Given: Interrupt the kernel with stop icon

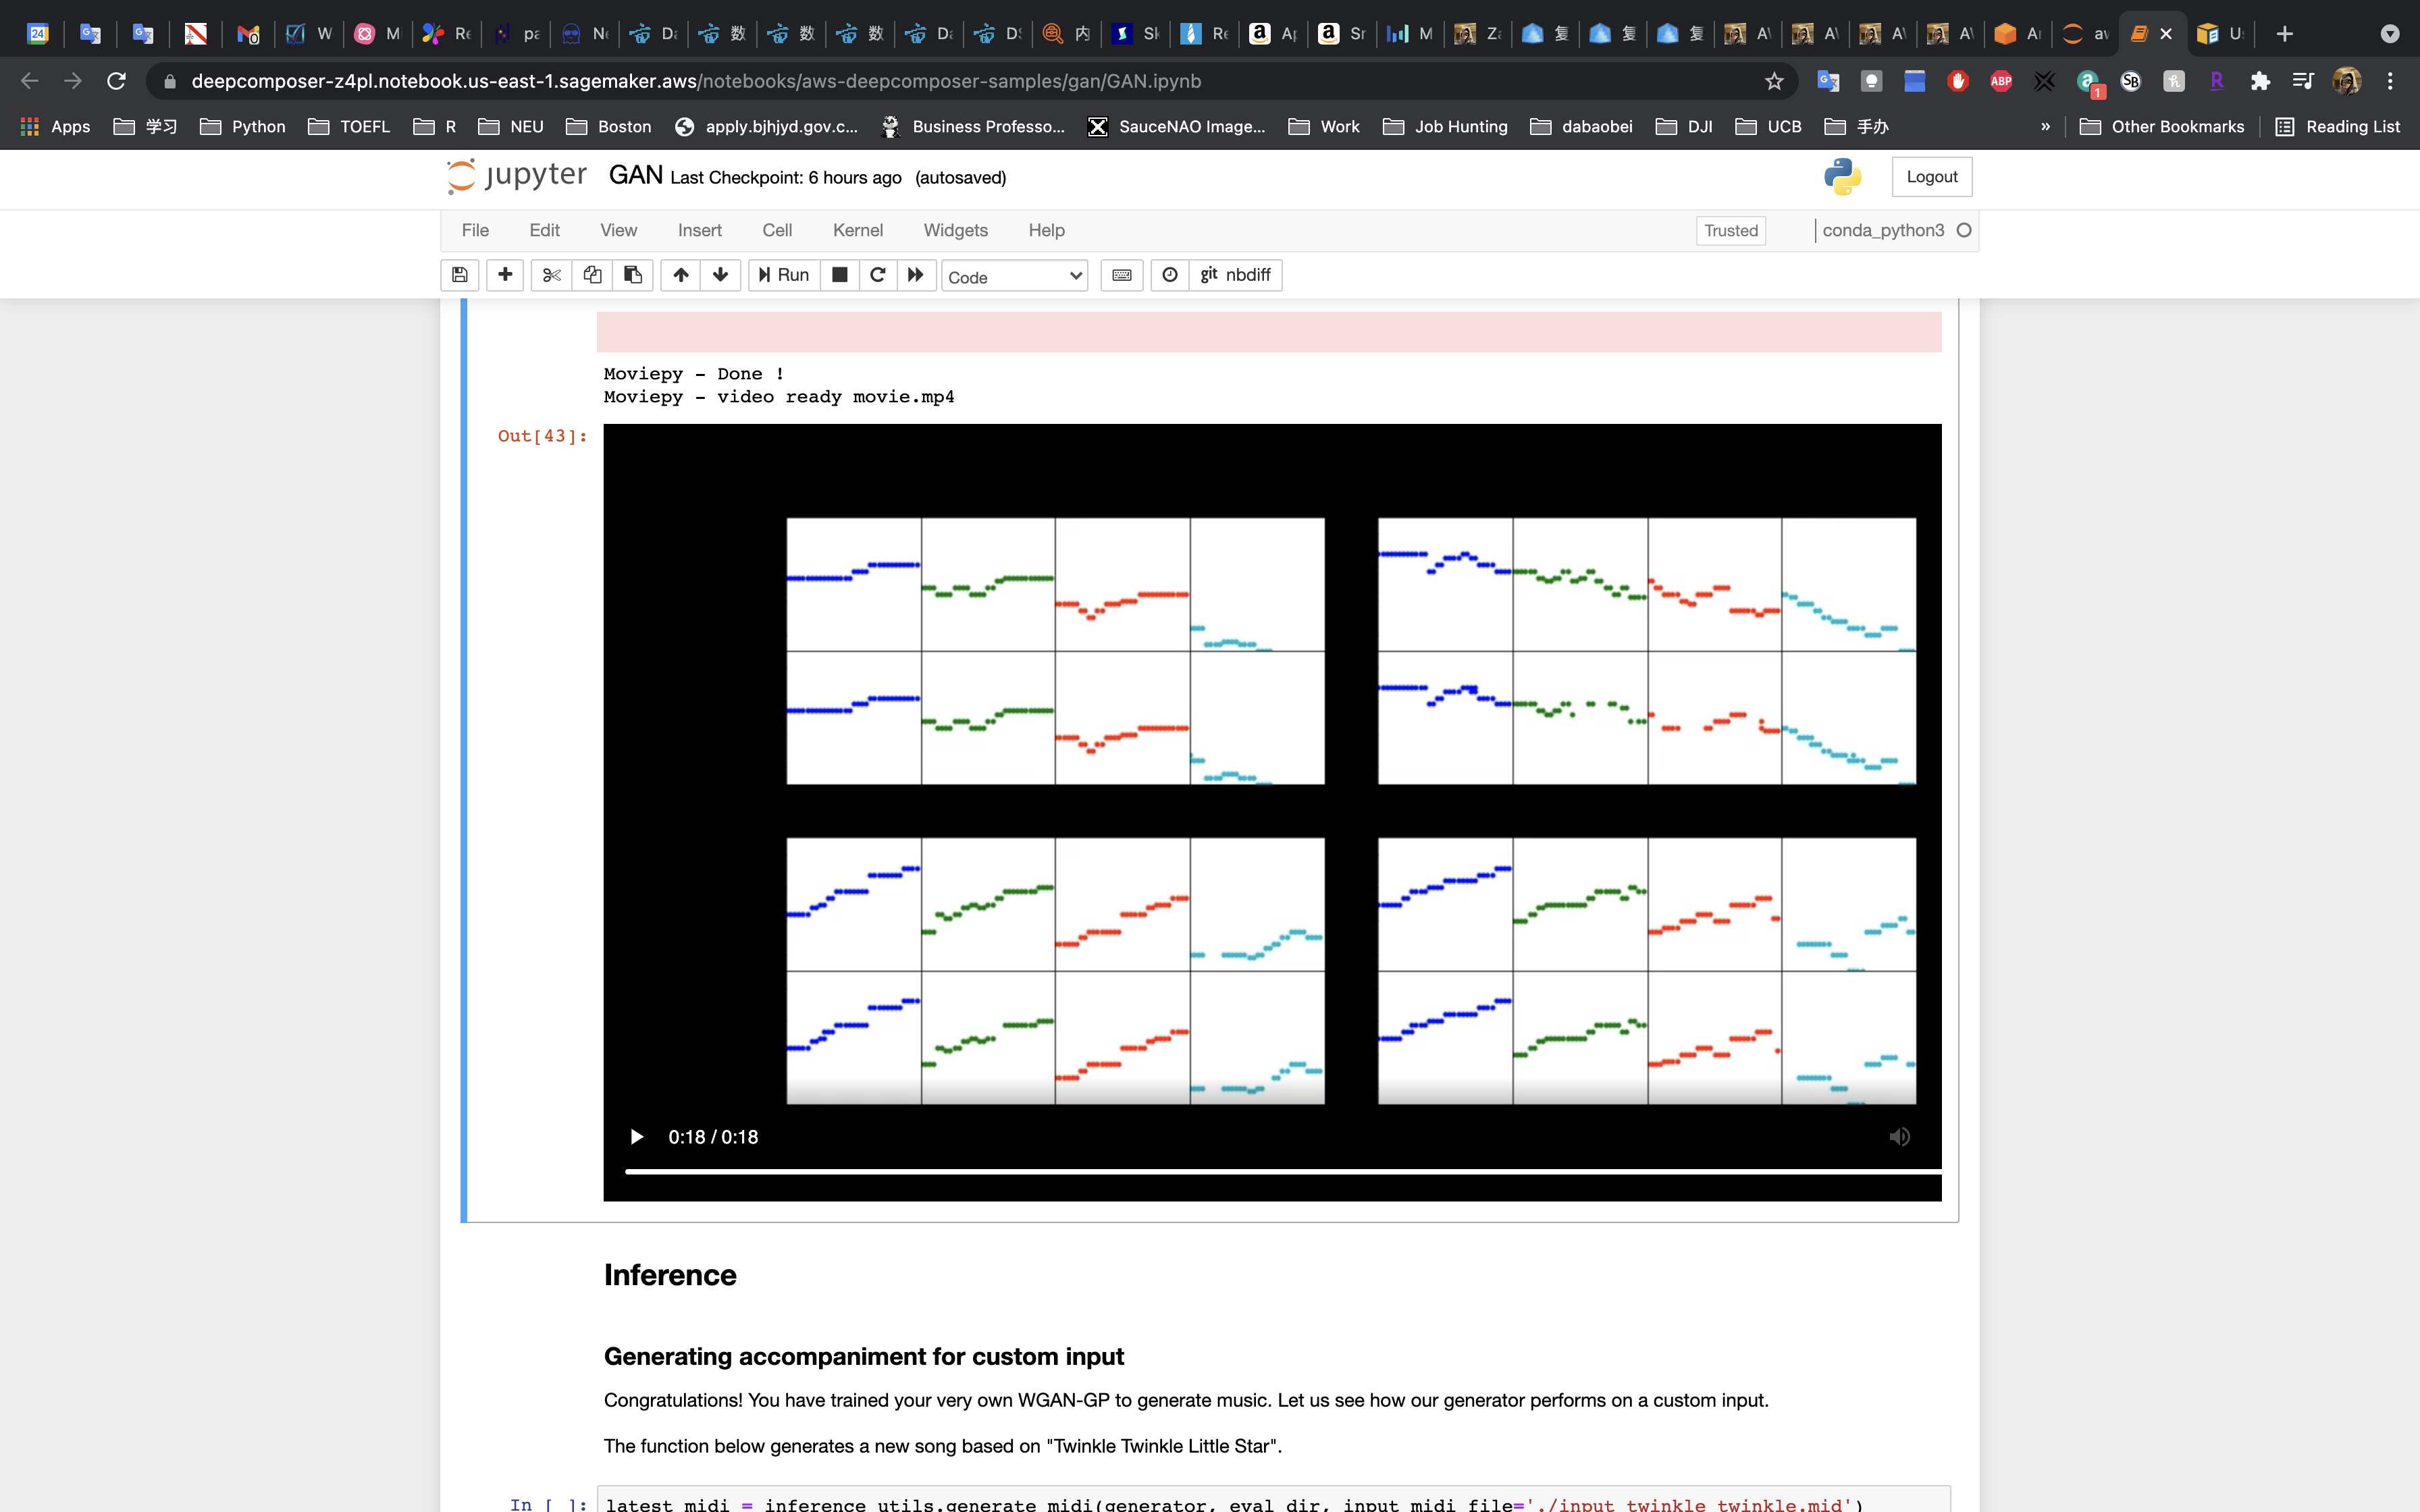Looking at the screenshot, I should coord(840,275).
